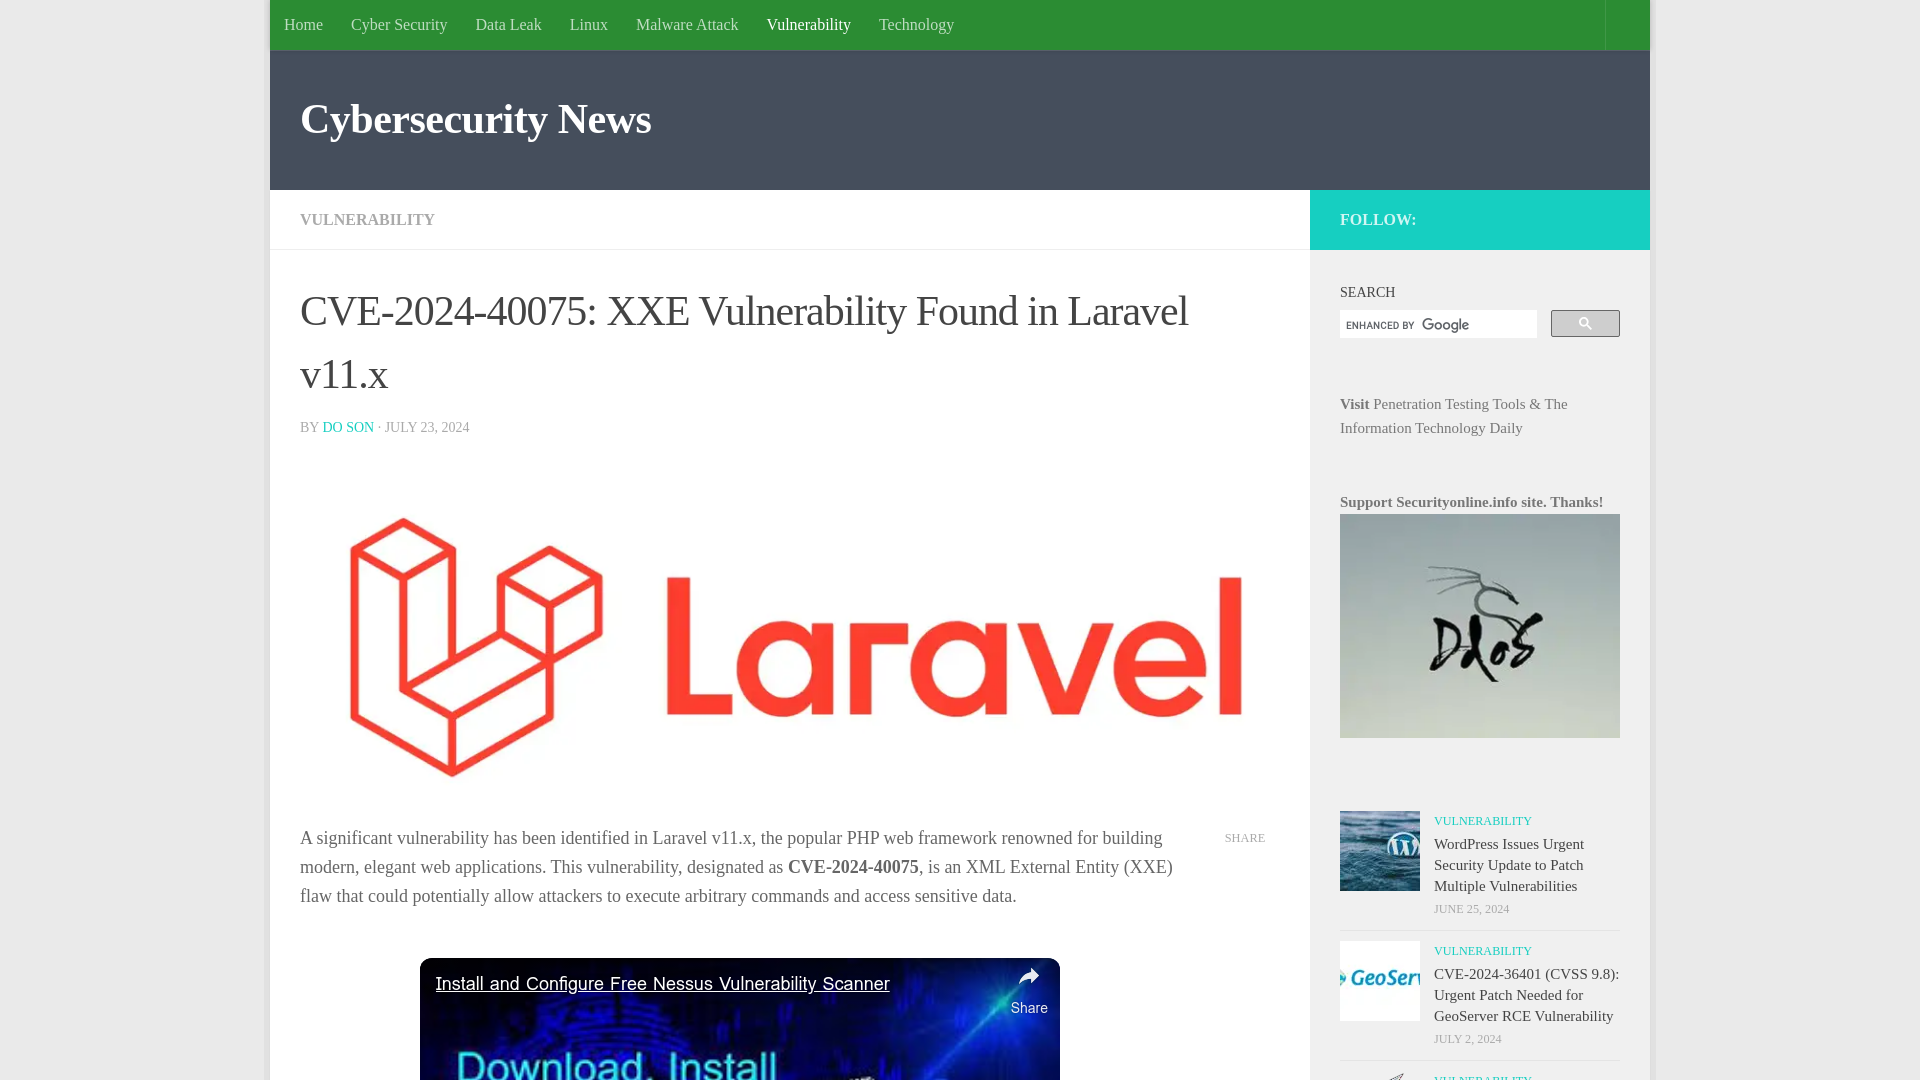Viewport: 1920px width, 1080px height.
Task: Click the Malware Attack dropdown option
Action: coord(687,25)
